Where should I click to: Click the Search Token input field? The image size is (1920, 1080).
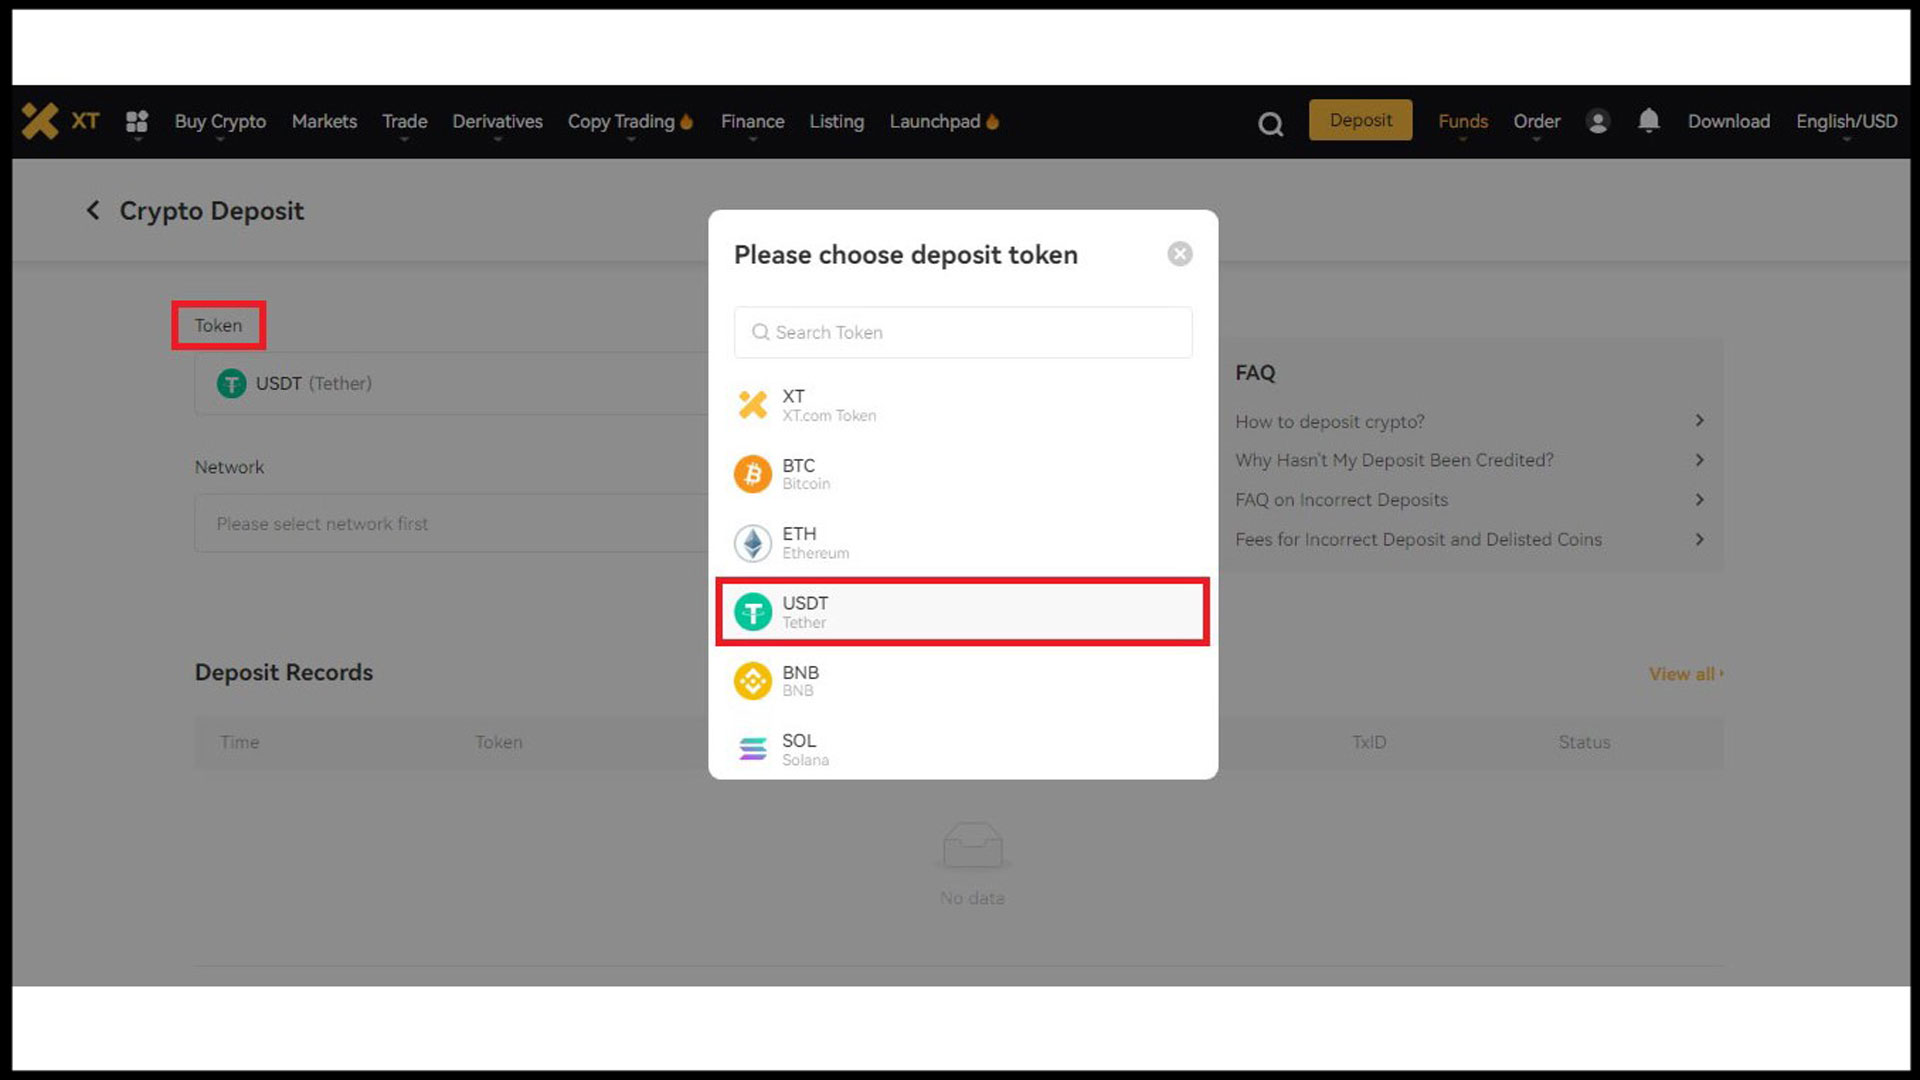pyautogui.click(x=963, y=332)
